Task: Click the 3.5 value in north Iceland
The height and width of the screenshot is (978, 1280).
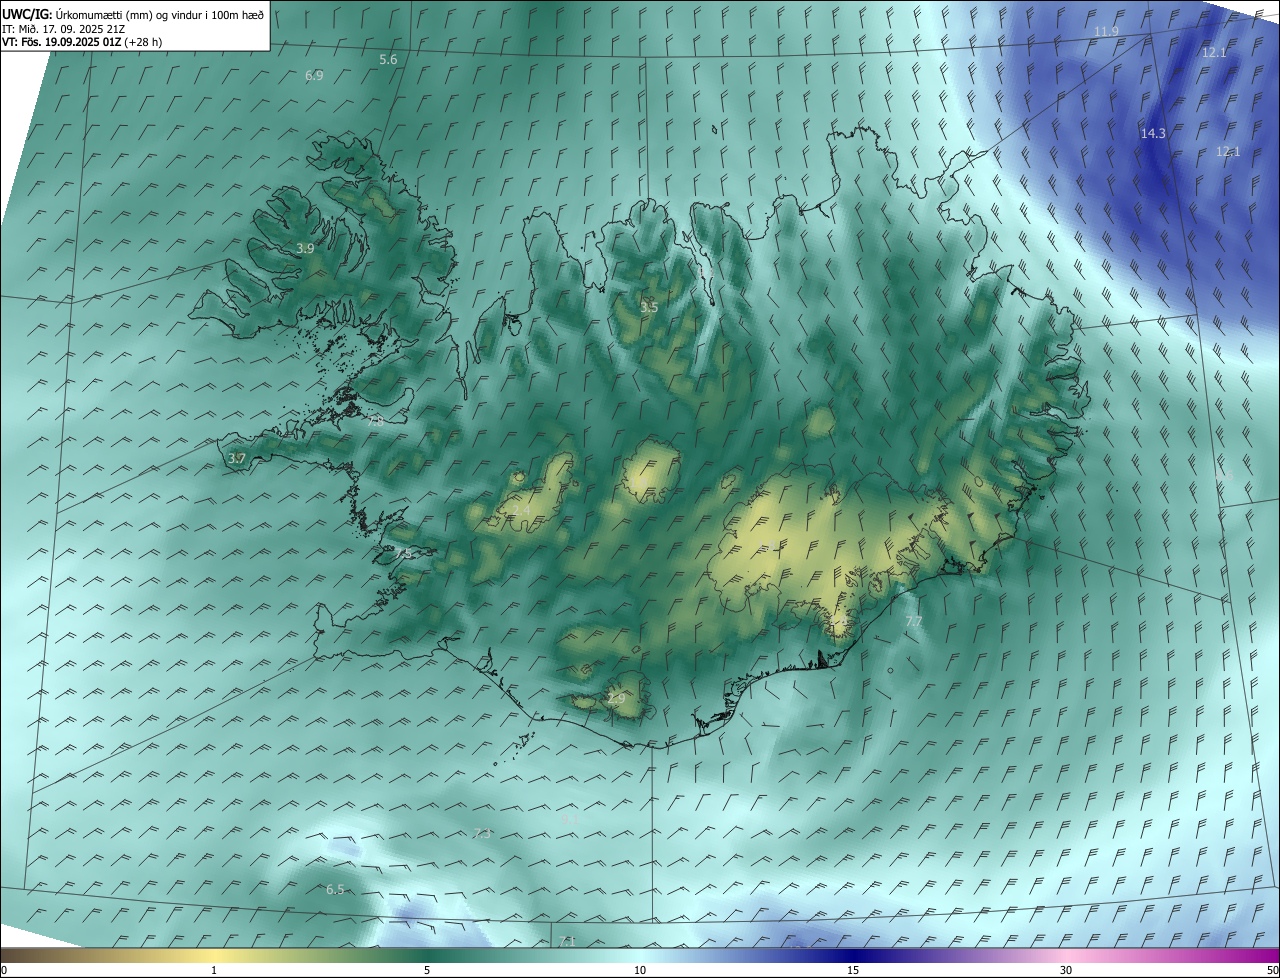Action: click(649, 307)
